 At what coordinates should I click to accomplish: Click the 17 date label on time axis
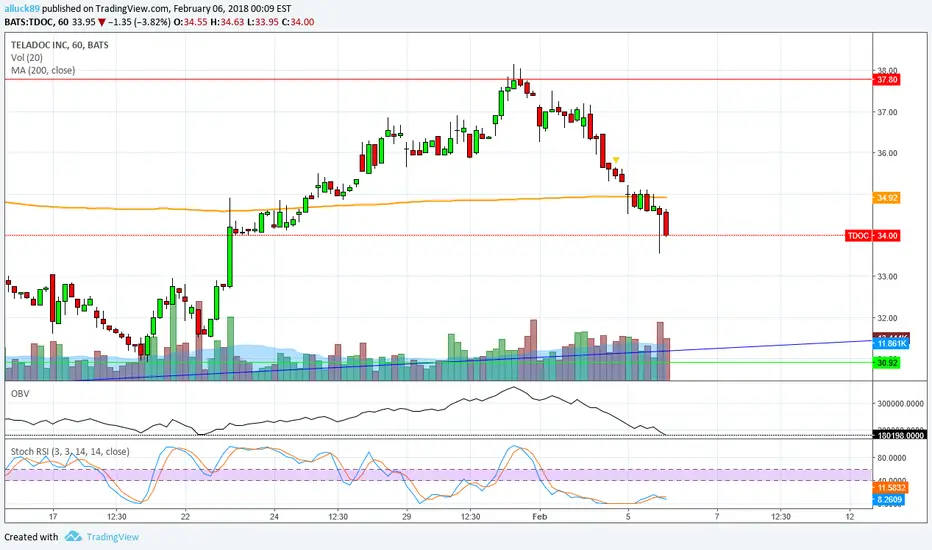click(53, 516)
